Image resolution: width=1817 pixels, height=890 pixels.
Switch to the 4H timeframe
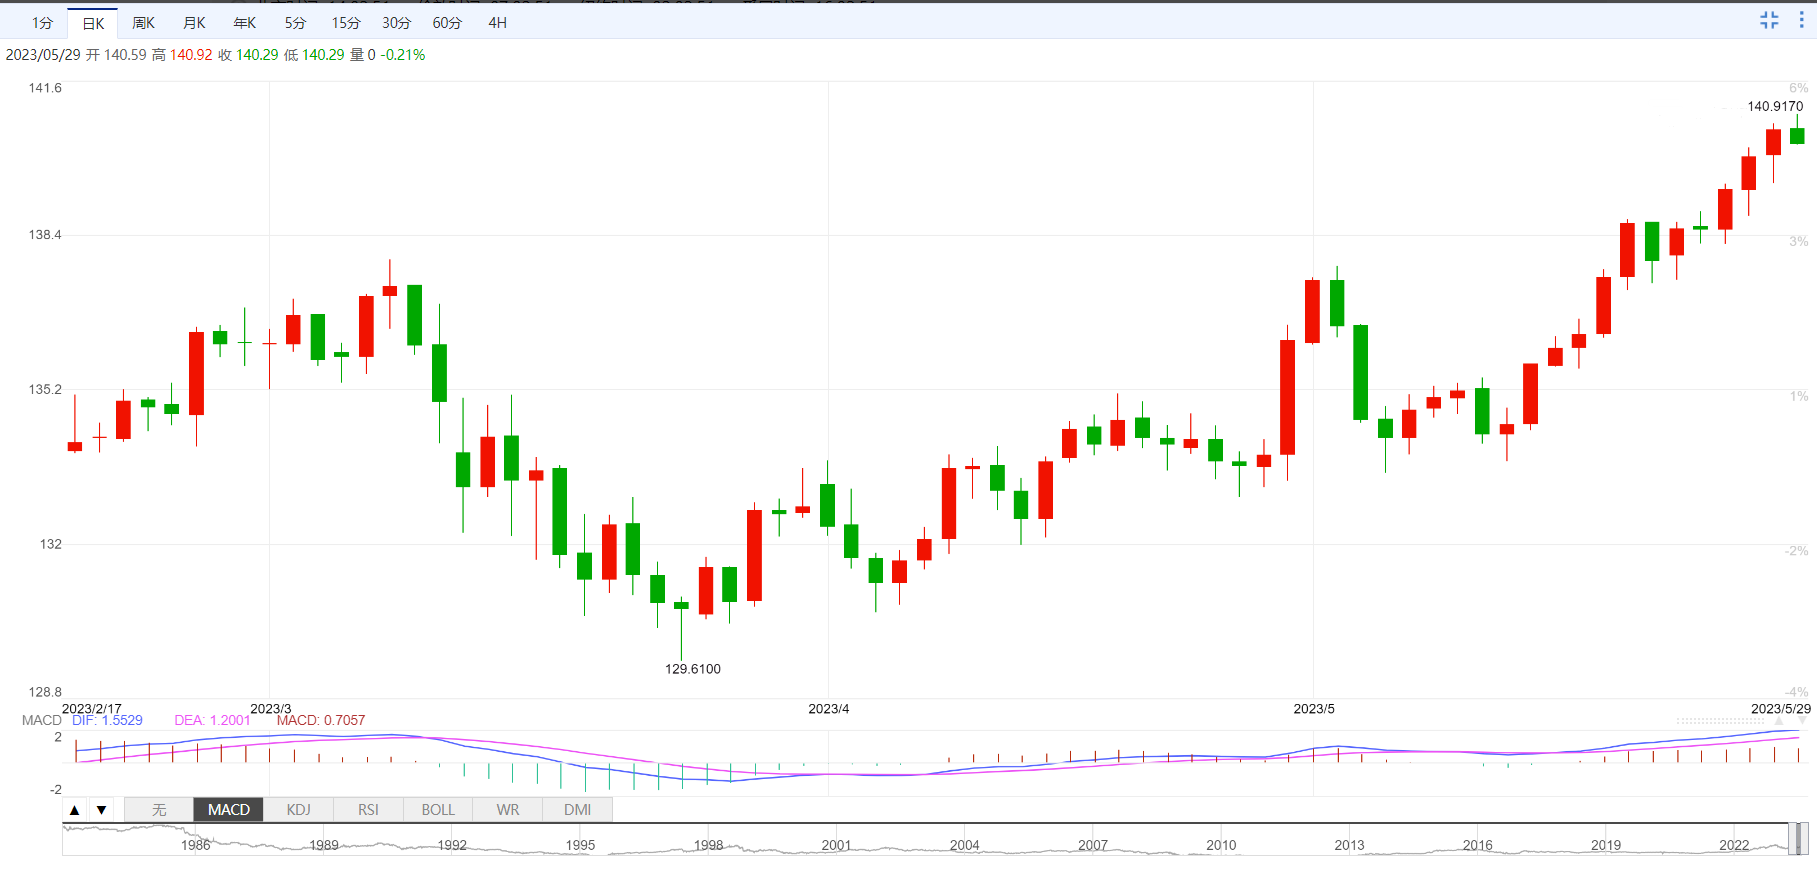point(497,23)
